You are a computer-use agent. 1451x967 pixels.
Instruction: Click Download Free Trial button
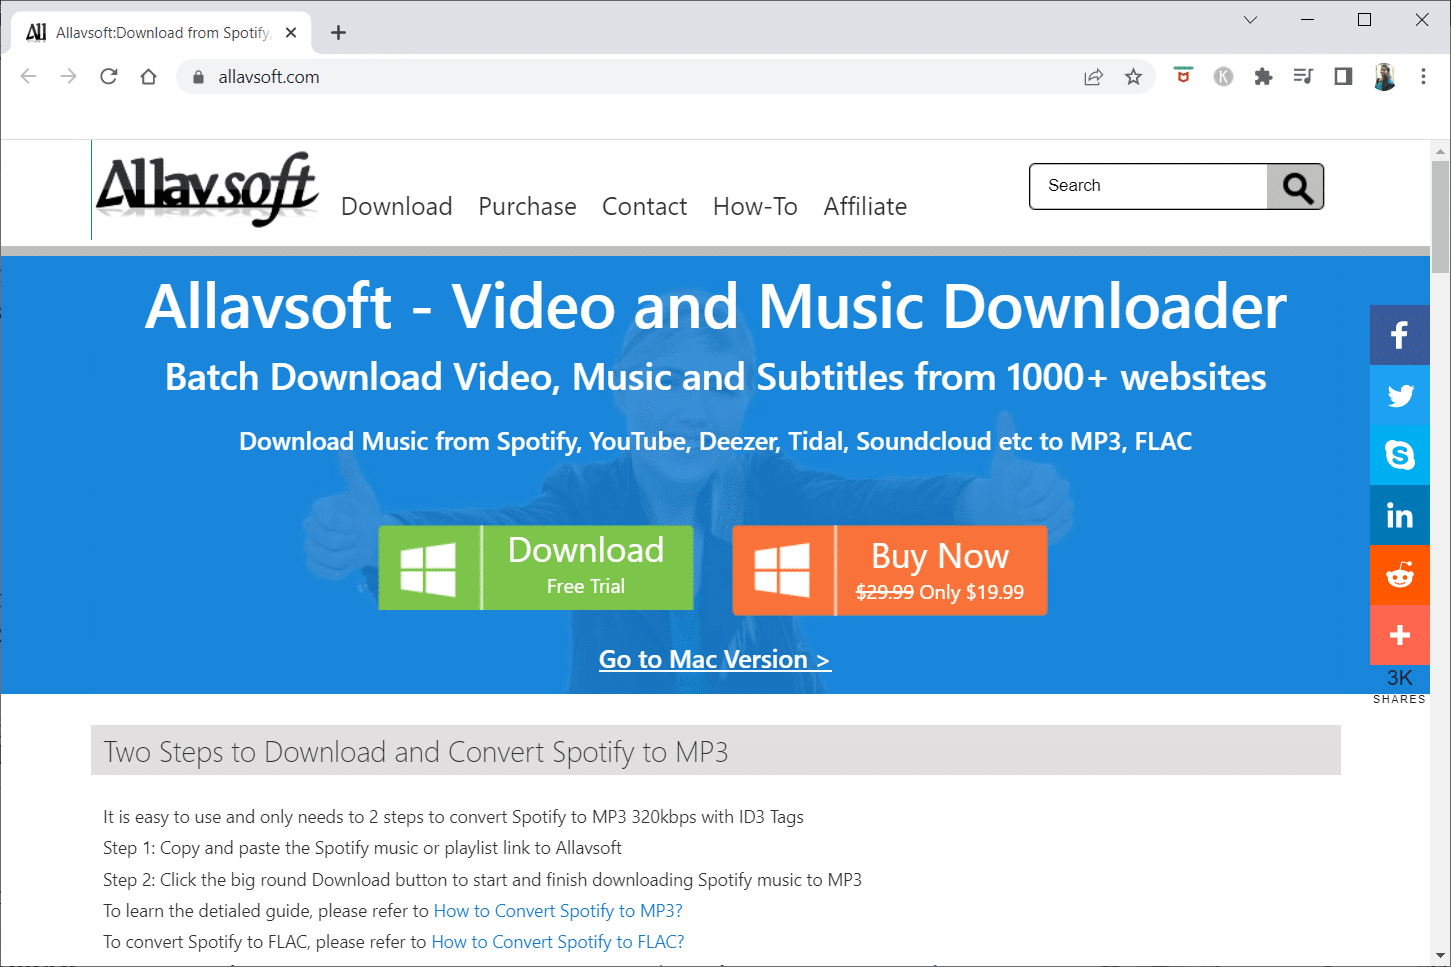click(x=536, y=568)
